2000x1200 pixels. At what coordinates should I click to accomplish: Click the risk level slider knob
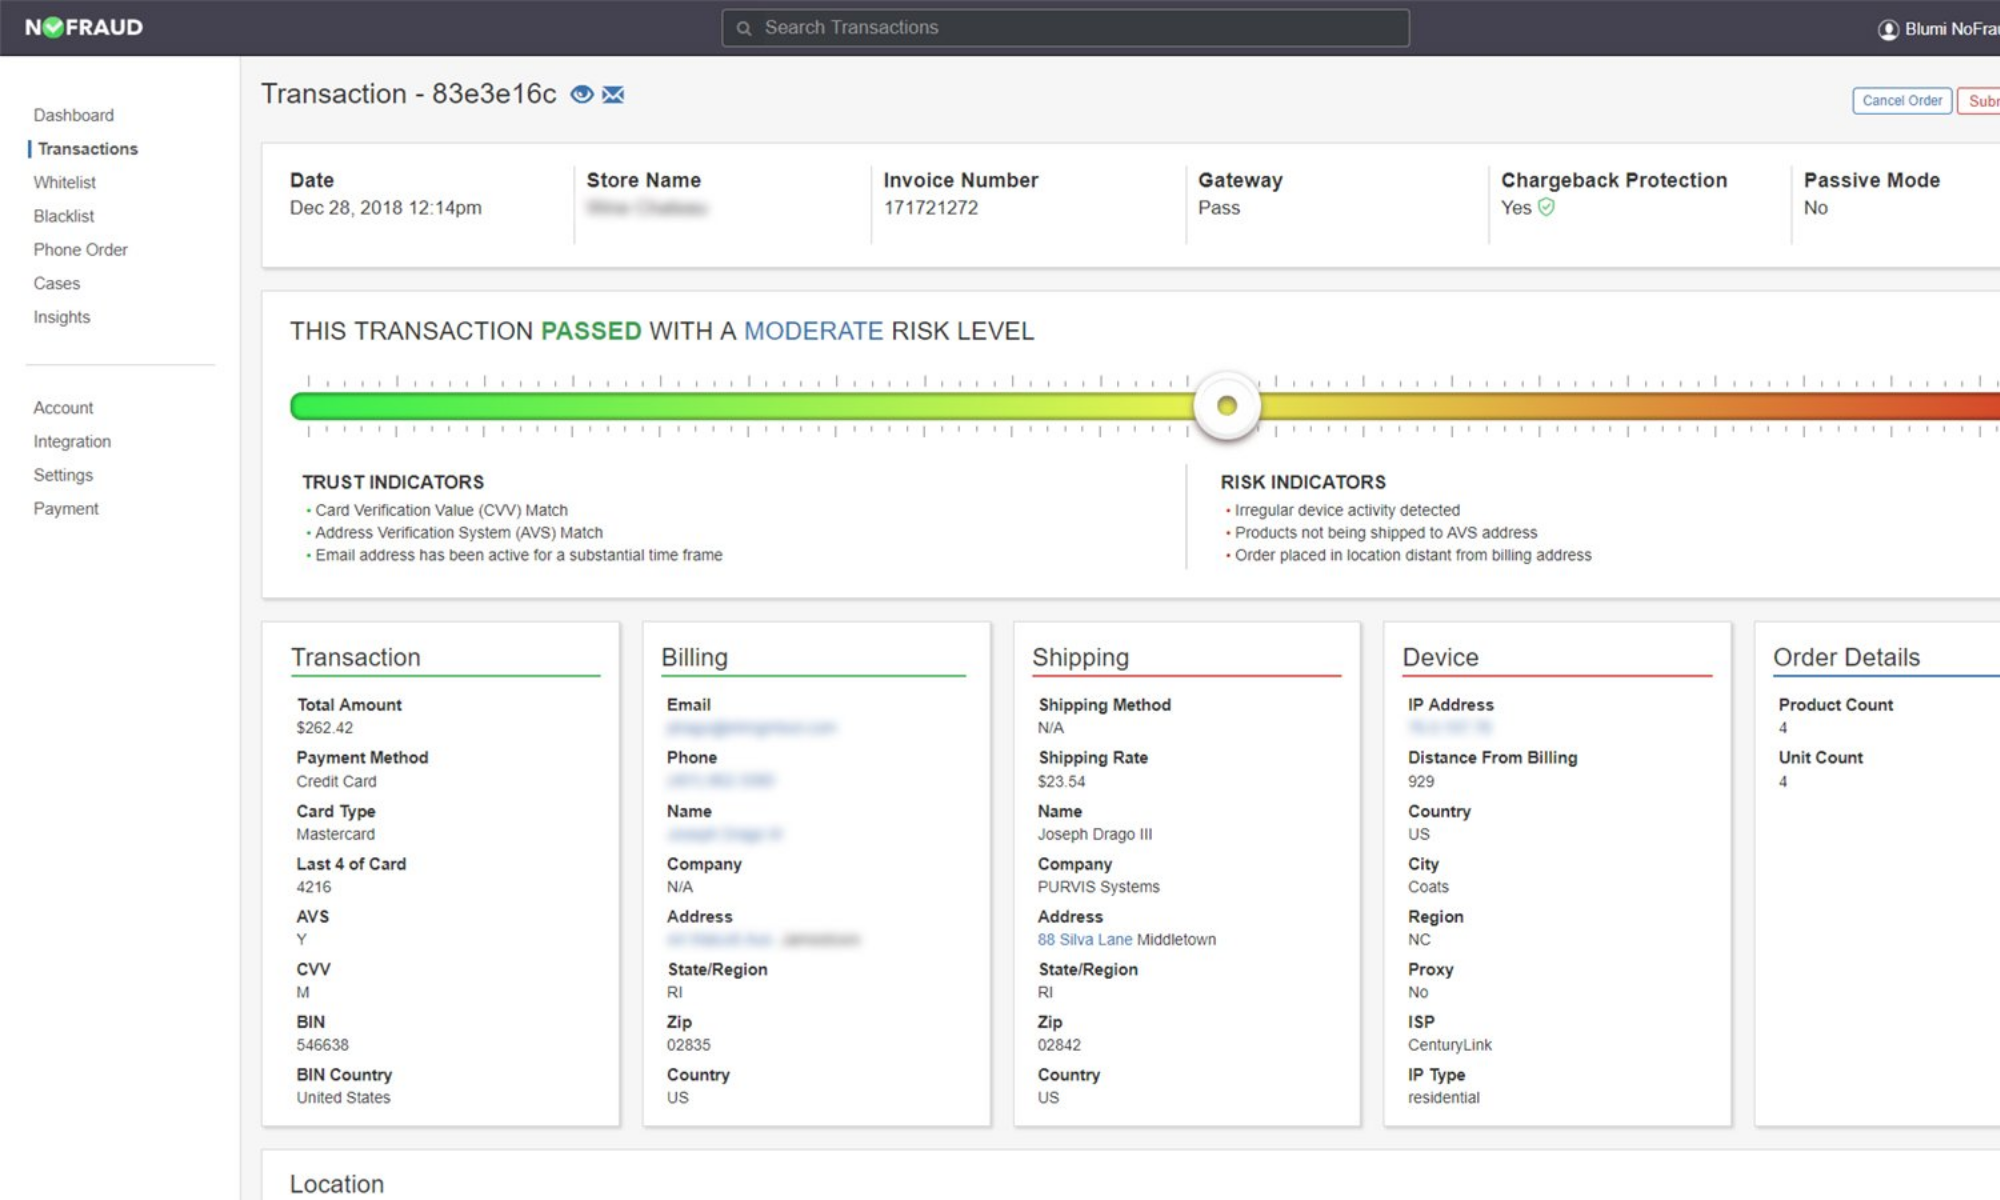click(x=1226, y=406)
